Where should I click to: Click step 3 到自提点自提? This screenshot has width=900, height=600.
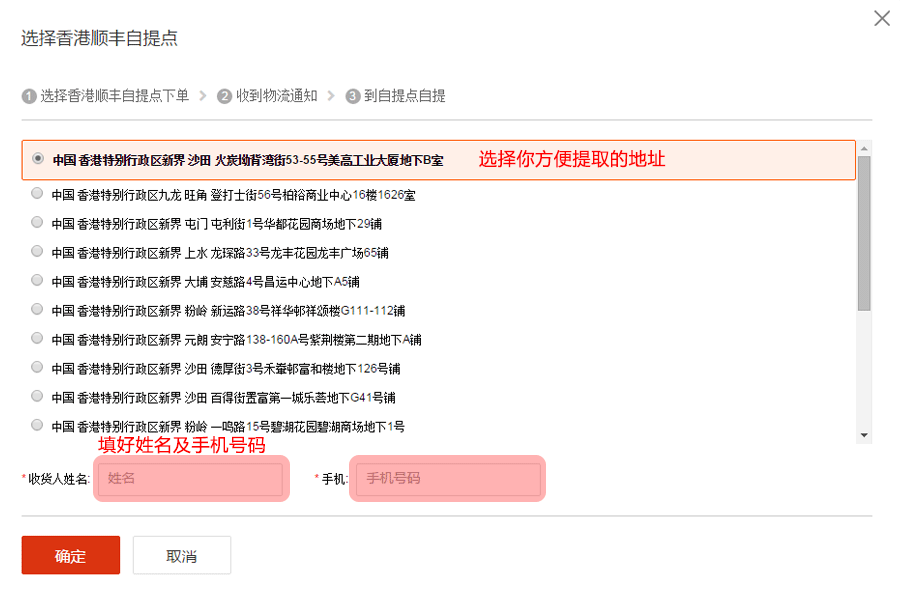(395, 96)
